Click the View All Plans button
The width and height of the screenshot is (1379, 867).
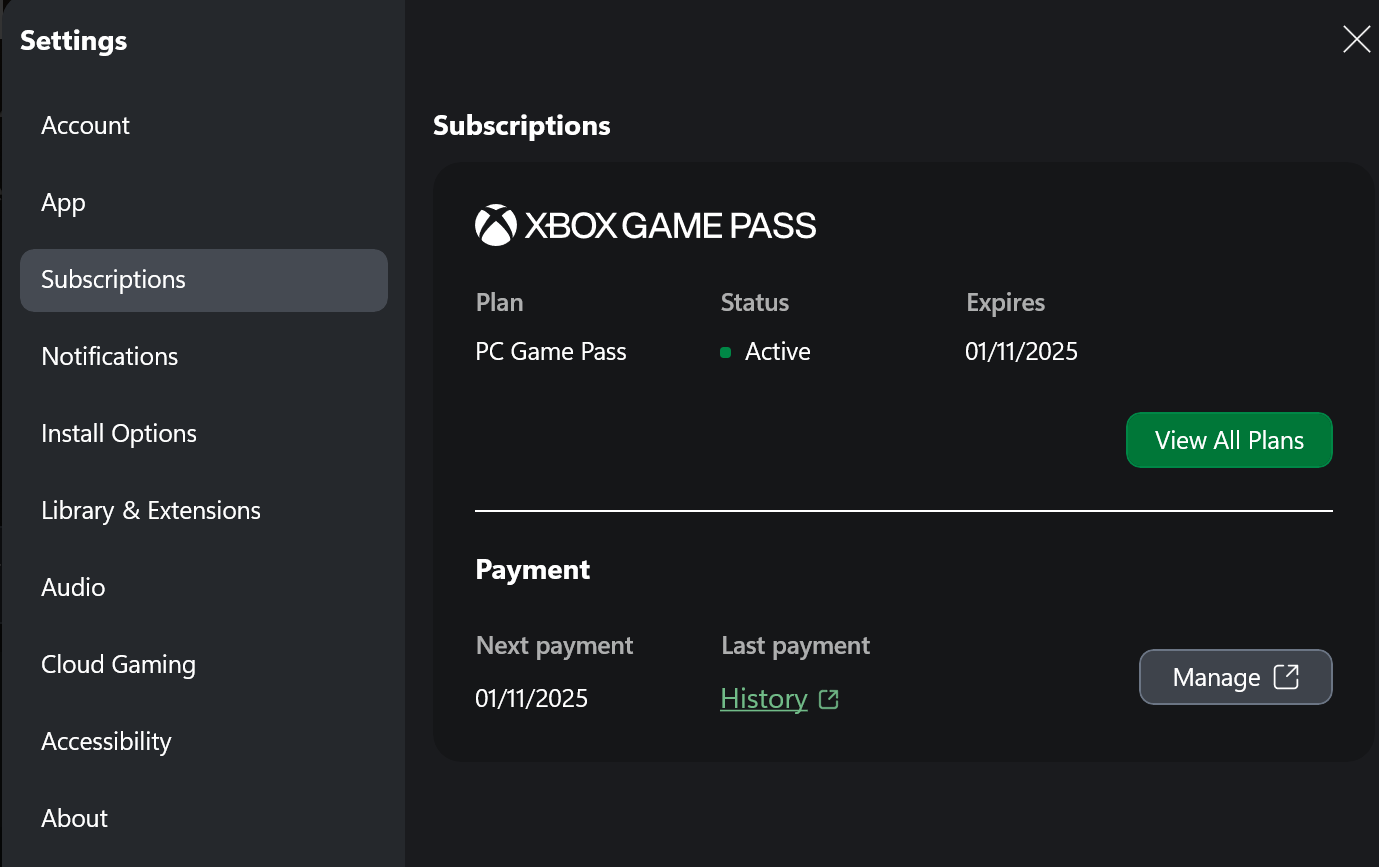click(1229, 440)
